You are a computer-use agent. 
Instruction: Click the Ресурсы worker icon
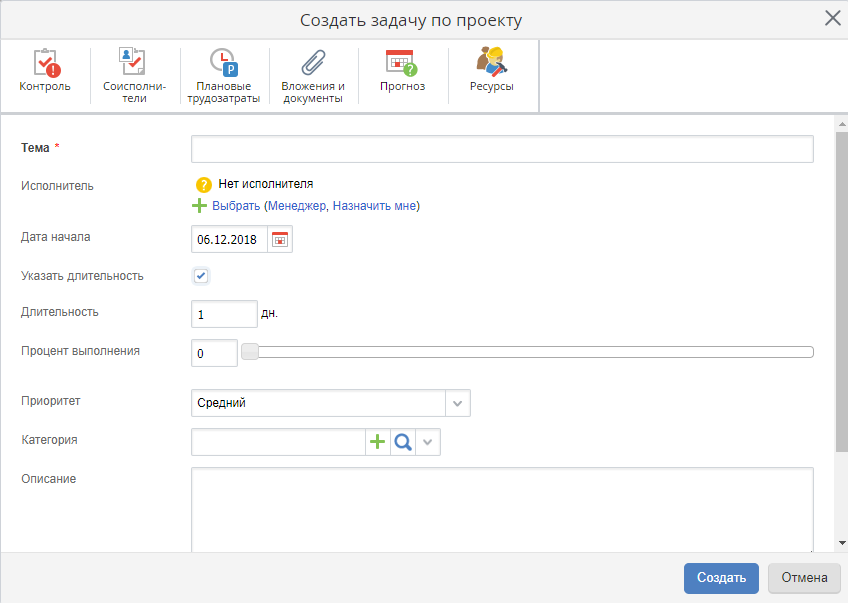[x=491, y=64]
